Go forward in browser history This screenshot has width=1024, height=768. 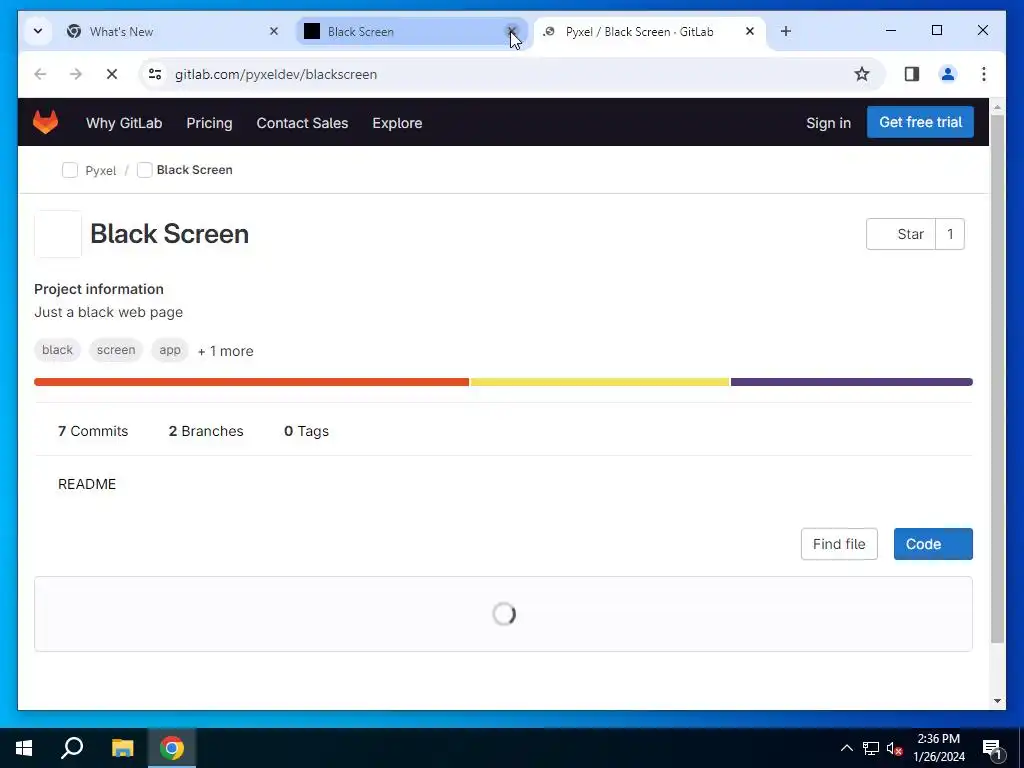click(x=76, y=74)
